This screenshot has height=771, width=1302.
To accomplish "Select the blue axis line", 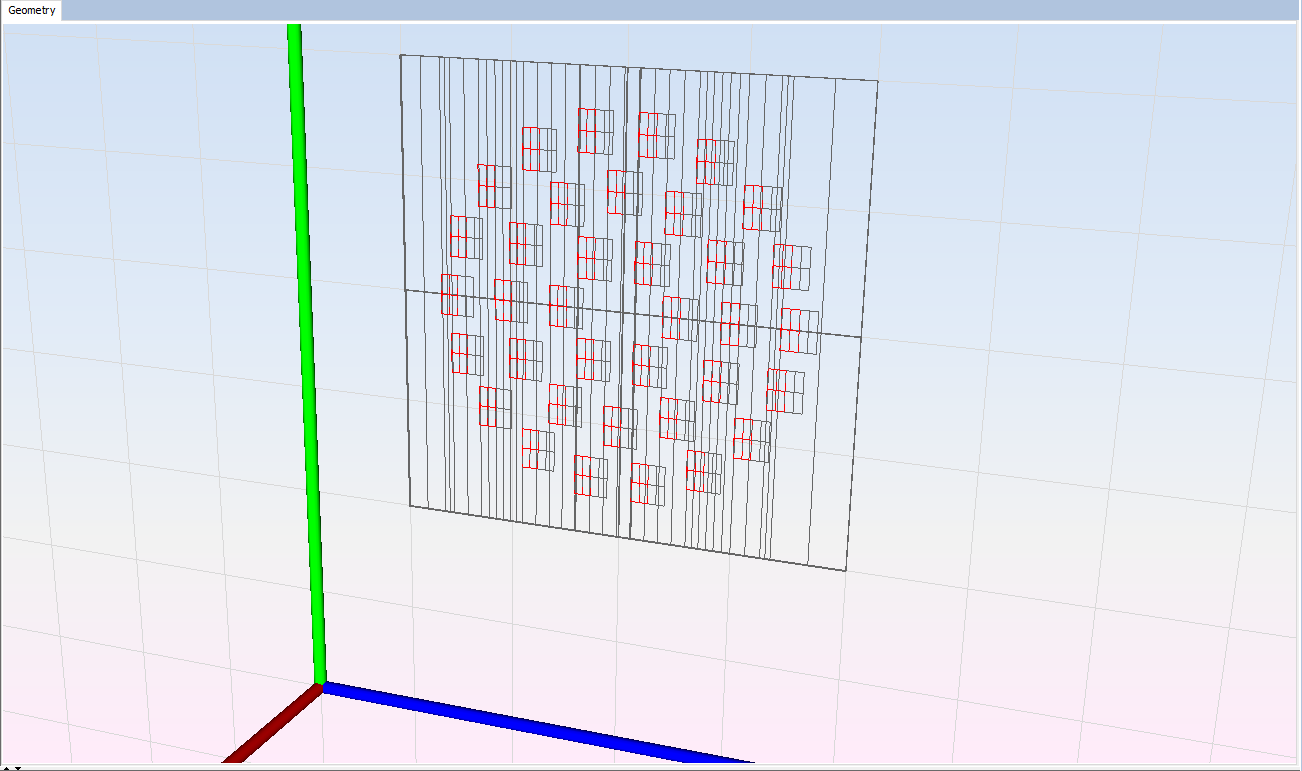I will click(x=540, y=722).
